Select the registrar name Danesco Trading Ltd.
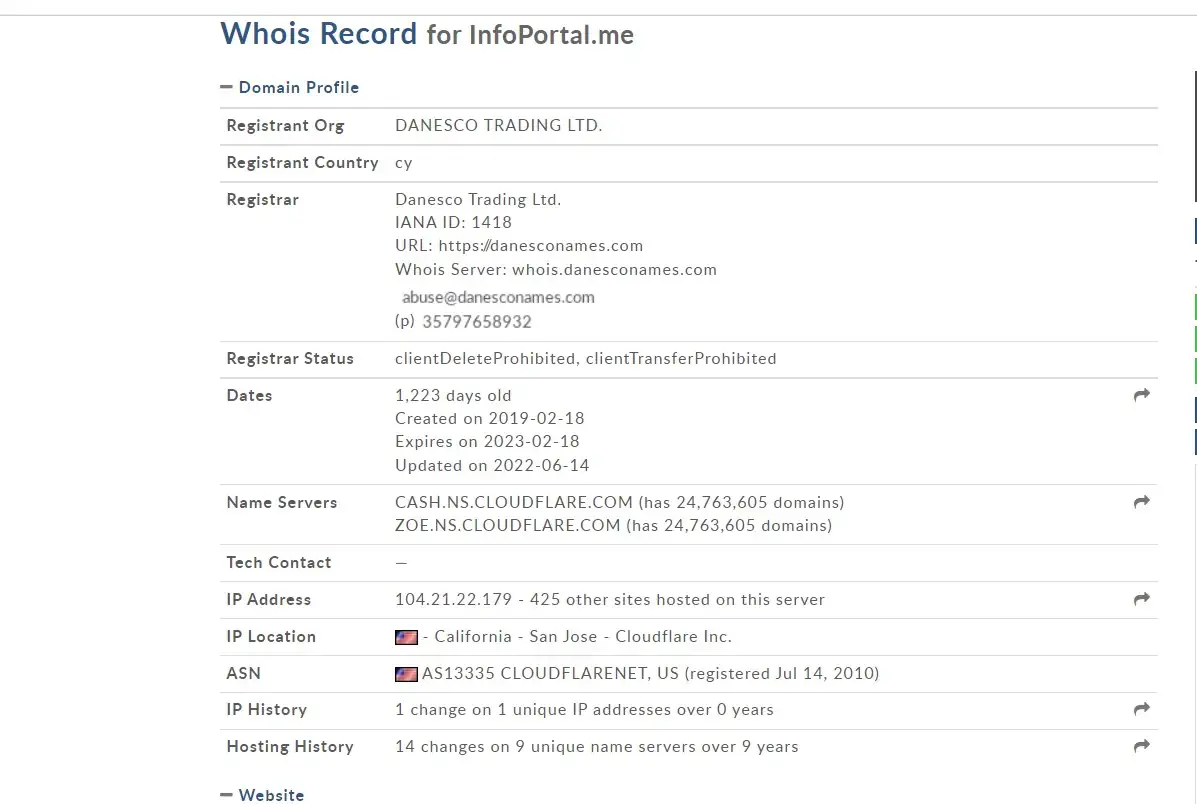Viewport: 1197px width, 804px height. tap(478, 199)
